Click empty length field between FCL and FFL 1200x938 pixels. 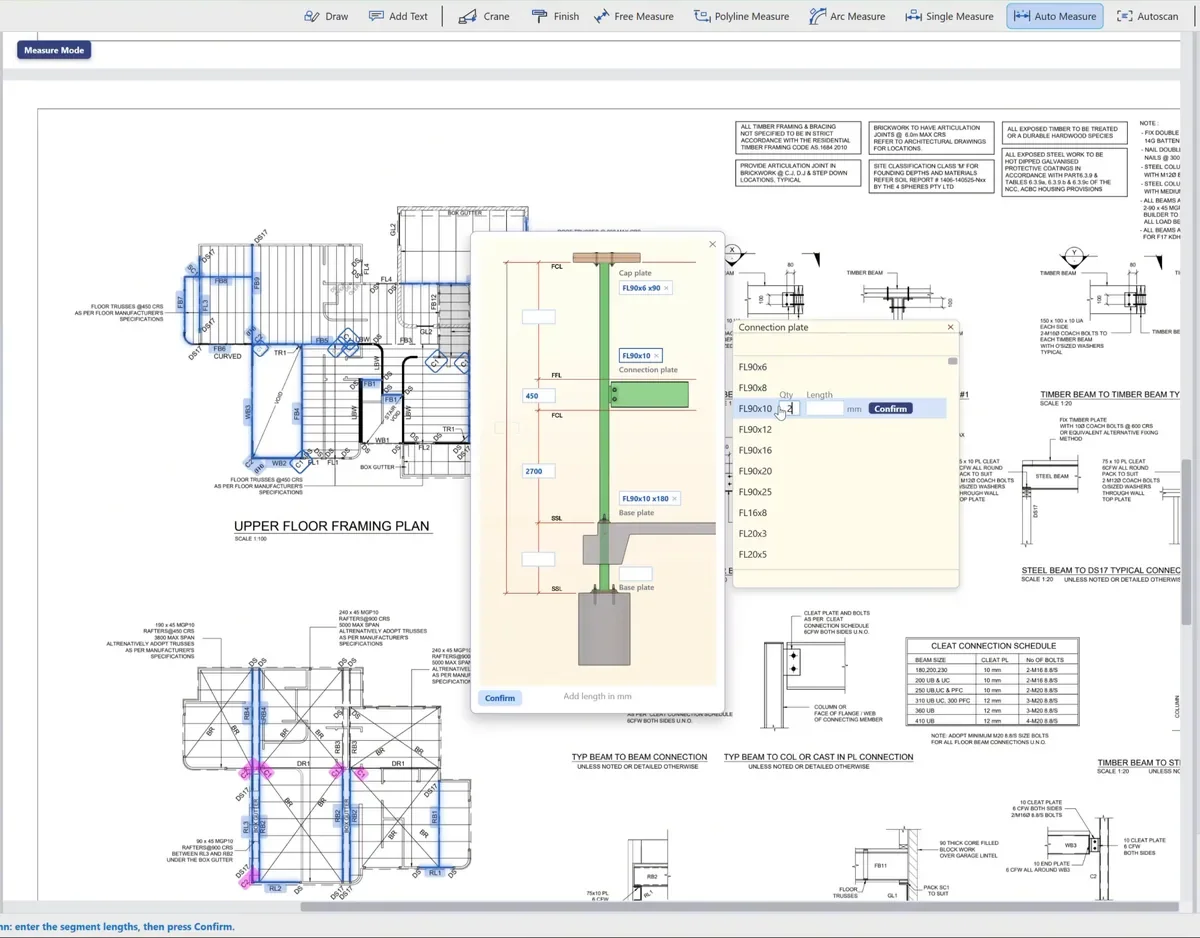tap(538, 317)
